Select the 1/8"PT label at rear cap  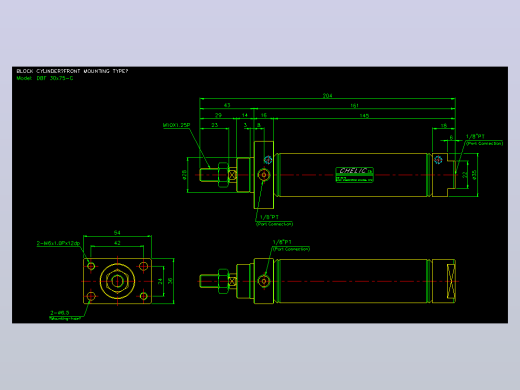[x=475, y=136]
